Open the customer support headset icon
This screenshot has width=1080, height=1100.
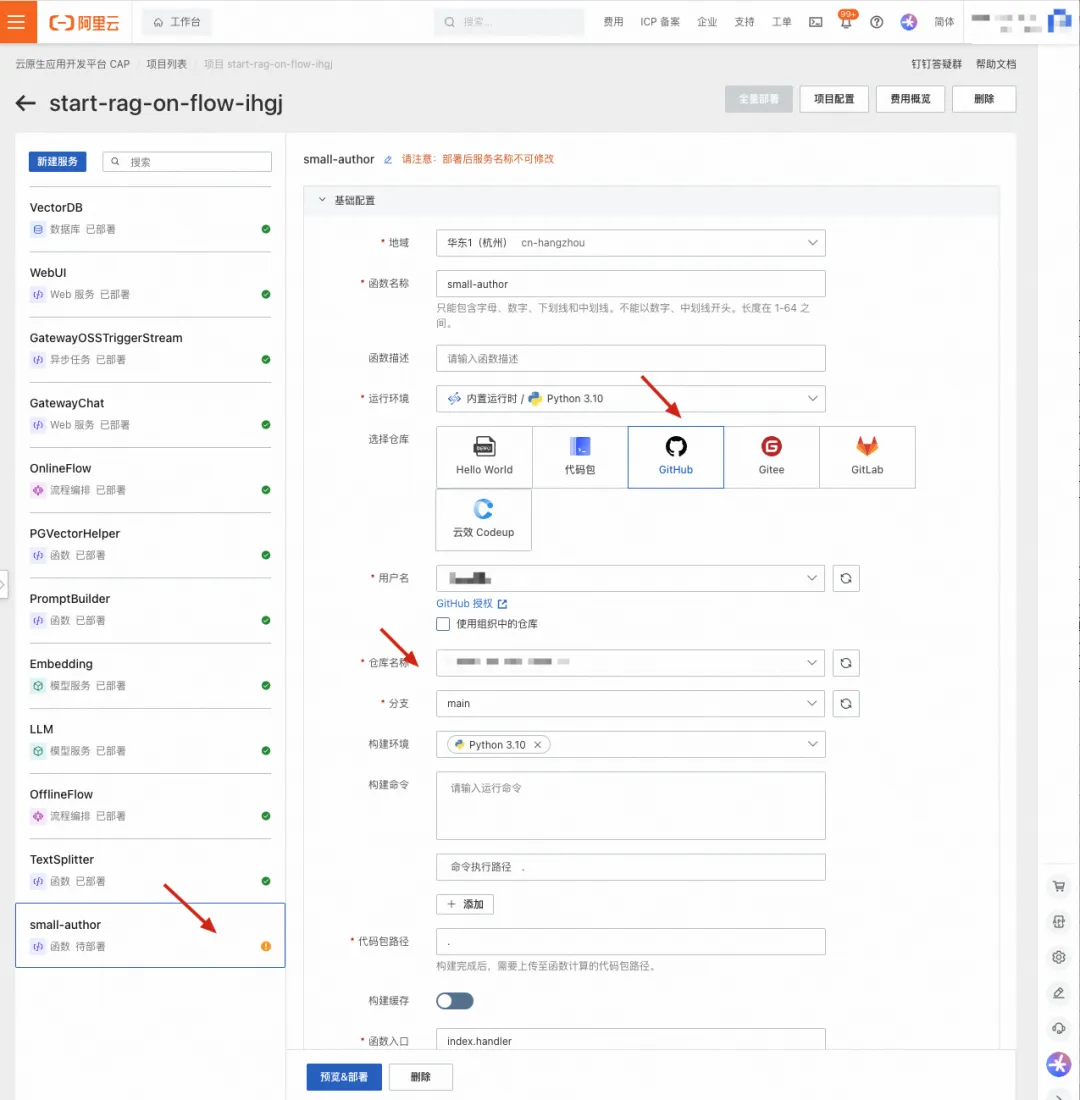tap(1059, 1028)
